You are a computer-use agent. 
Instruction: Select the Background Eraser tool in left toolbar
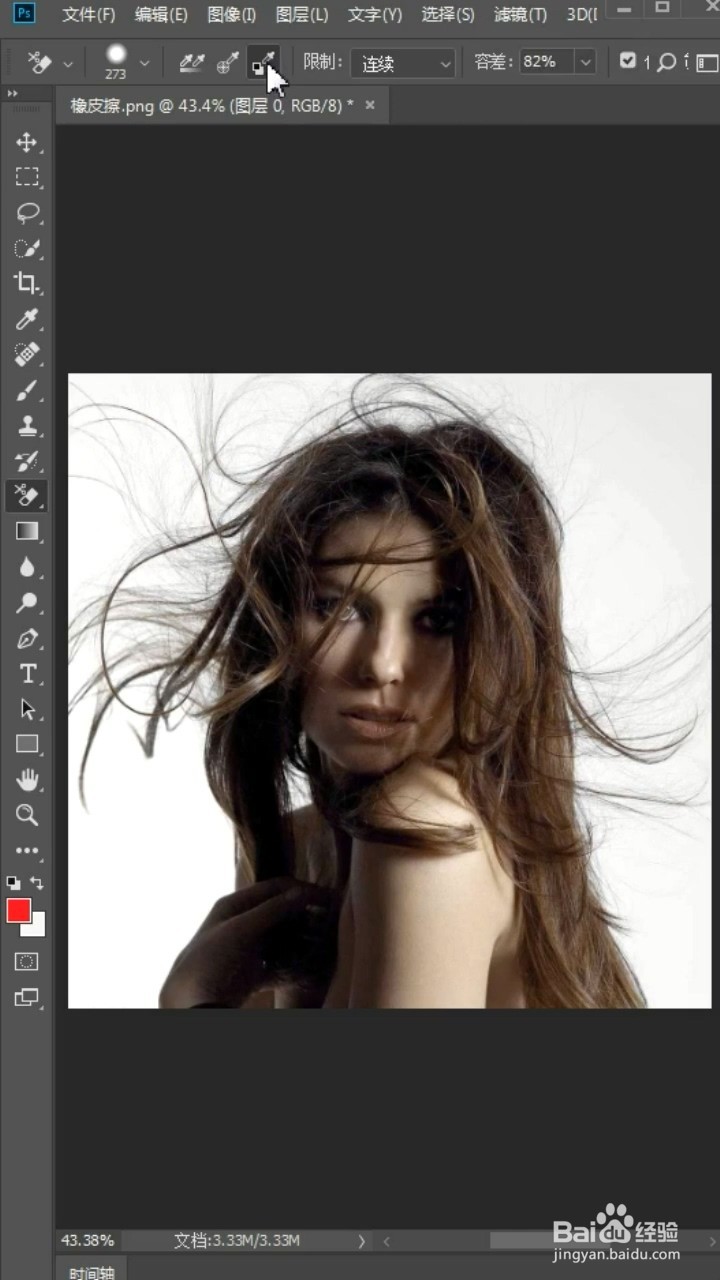[27, 494]
